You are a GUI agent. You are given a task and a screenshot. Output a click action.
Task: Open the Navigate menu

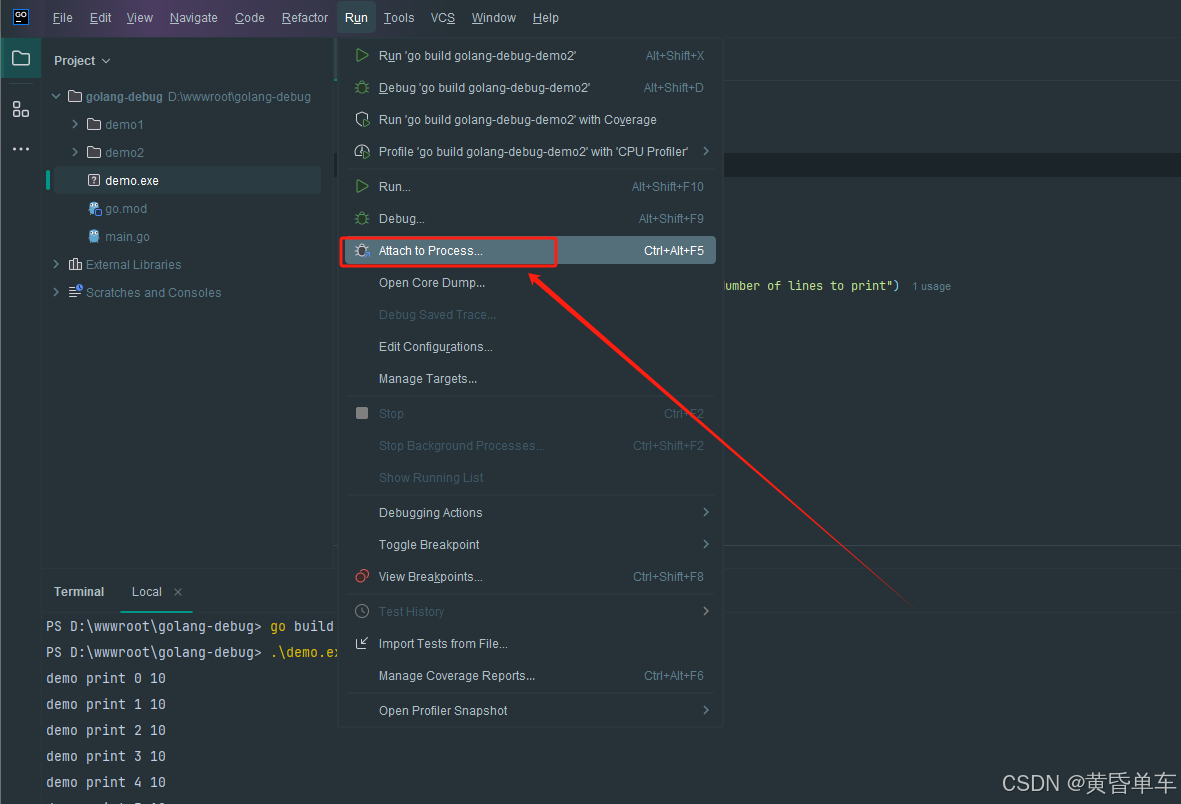click(194, 17)
